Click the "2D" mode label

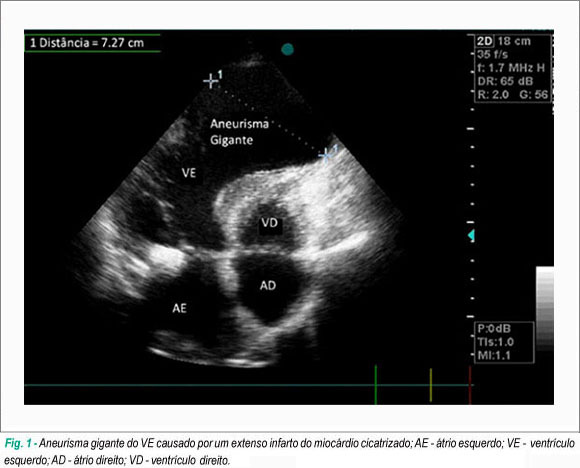point(485,41)
